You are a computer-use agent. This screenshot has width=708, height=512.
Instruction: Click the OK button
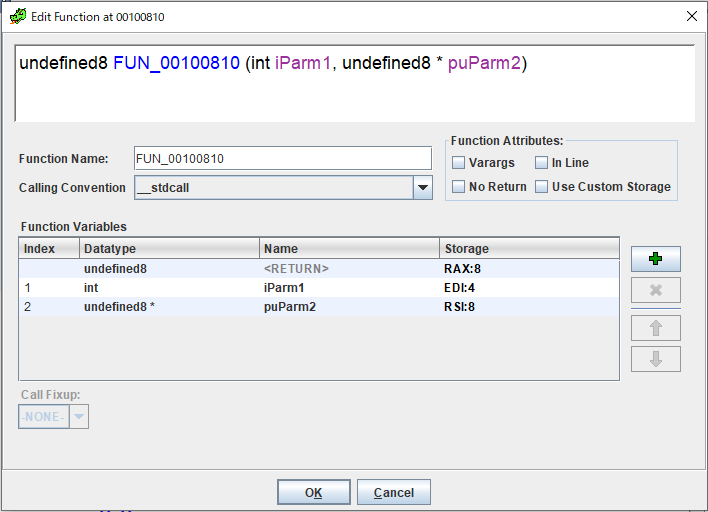[x=313, y=492]
